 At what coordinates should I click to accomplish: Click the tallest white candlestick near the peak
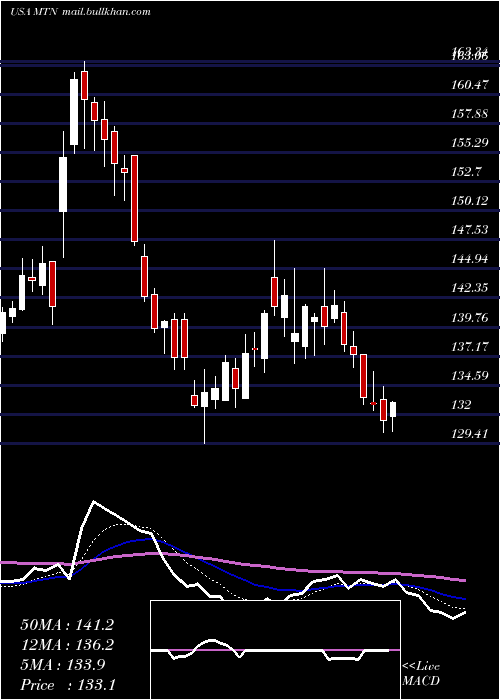74,112
